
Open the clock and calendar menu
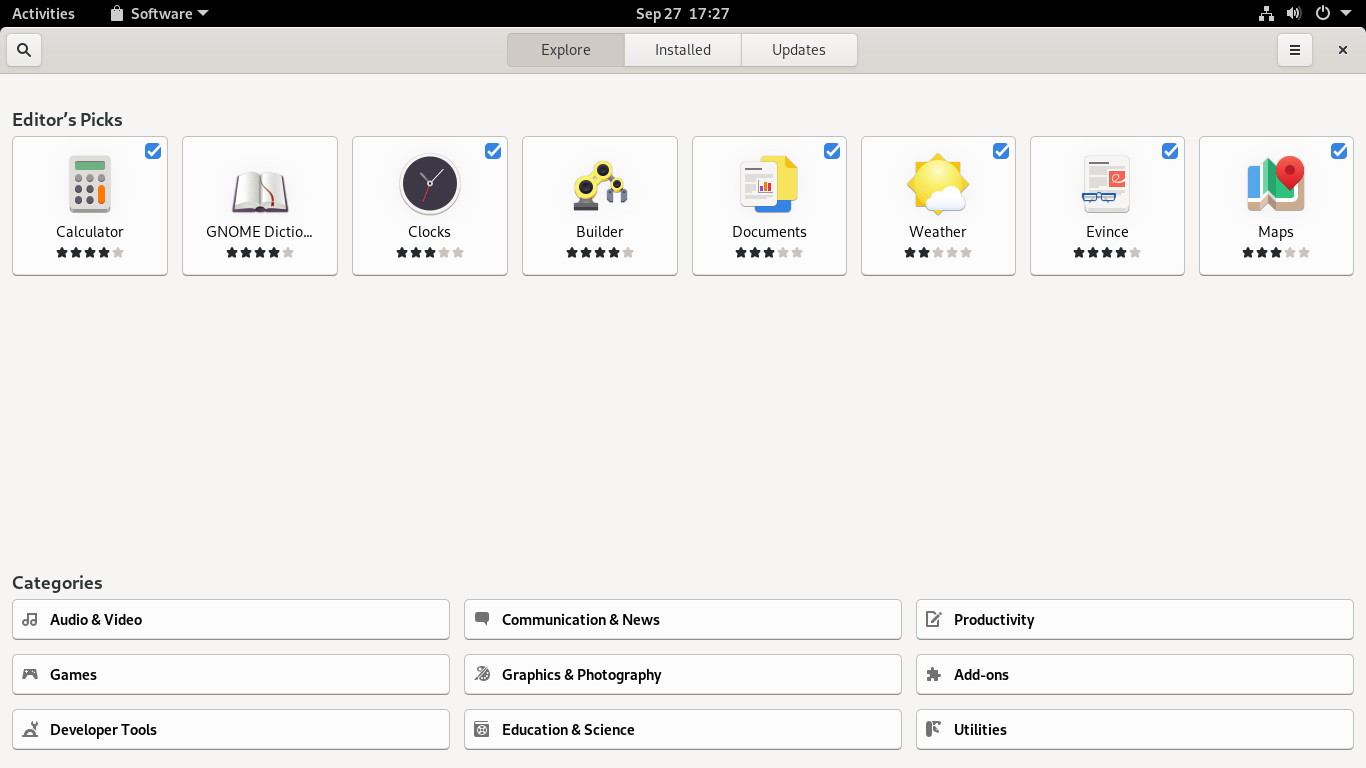click(683, 14)
